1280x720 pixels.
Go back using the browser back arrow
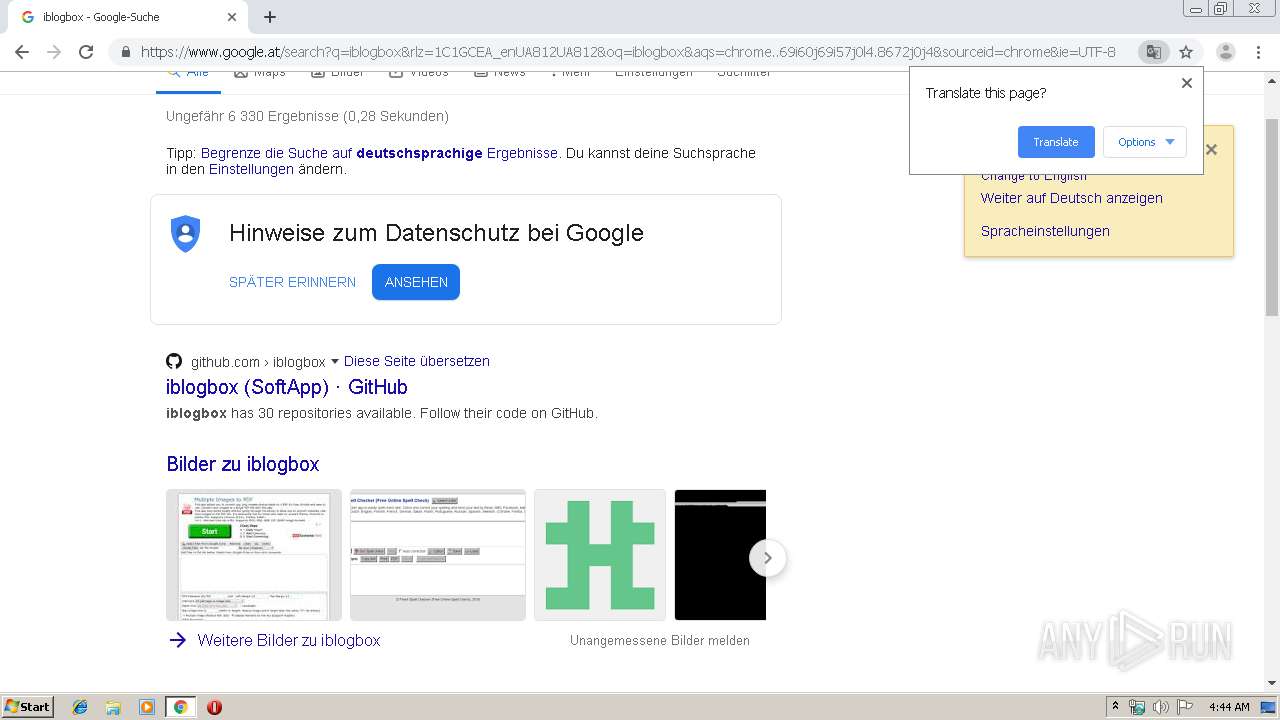coord(22,52)
